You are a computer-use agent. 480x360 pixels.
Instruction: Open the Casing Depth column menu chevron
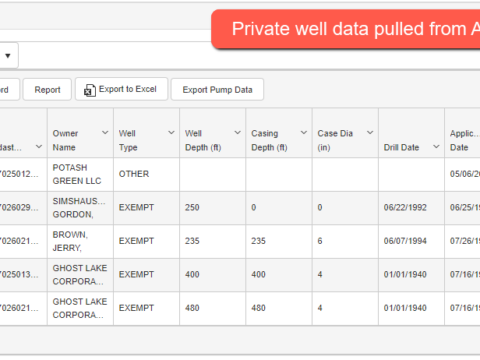[304, 133]
